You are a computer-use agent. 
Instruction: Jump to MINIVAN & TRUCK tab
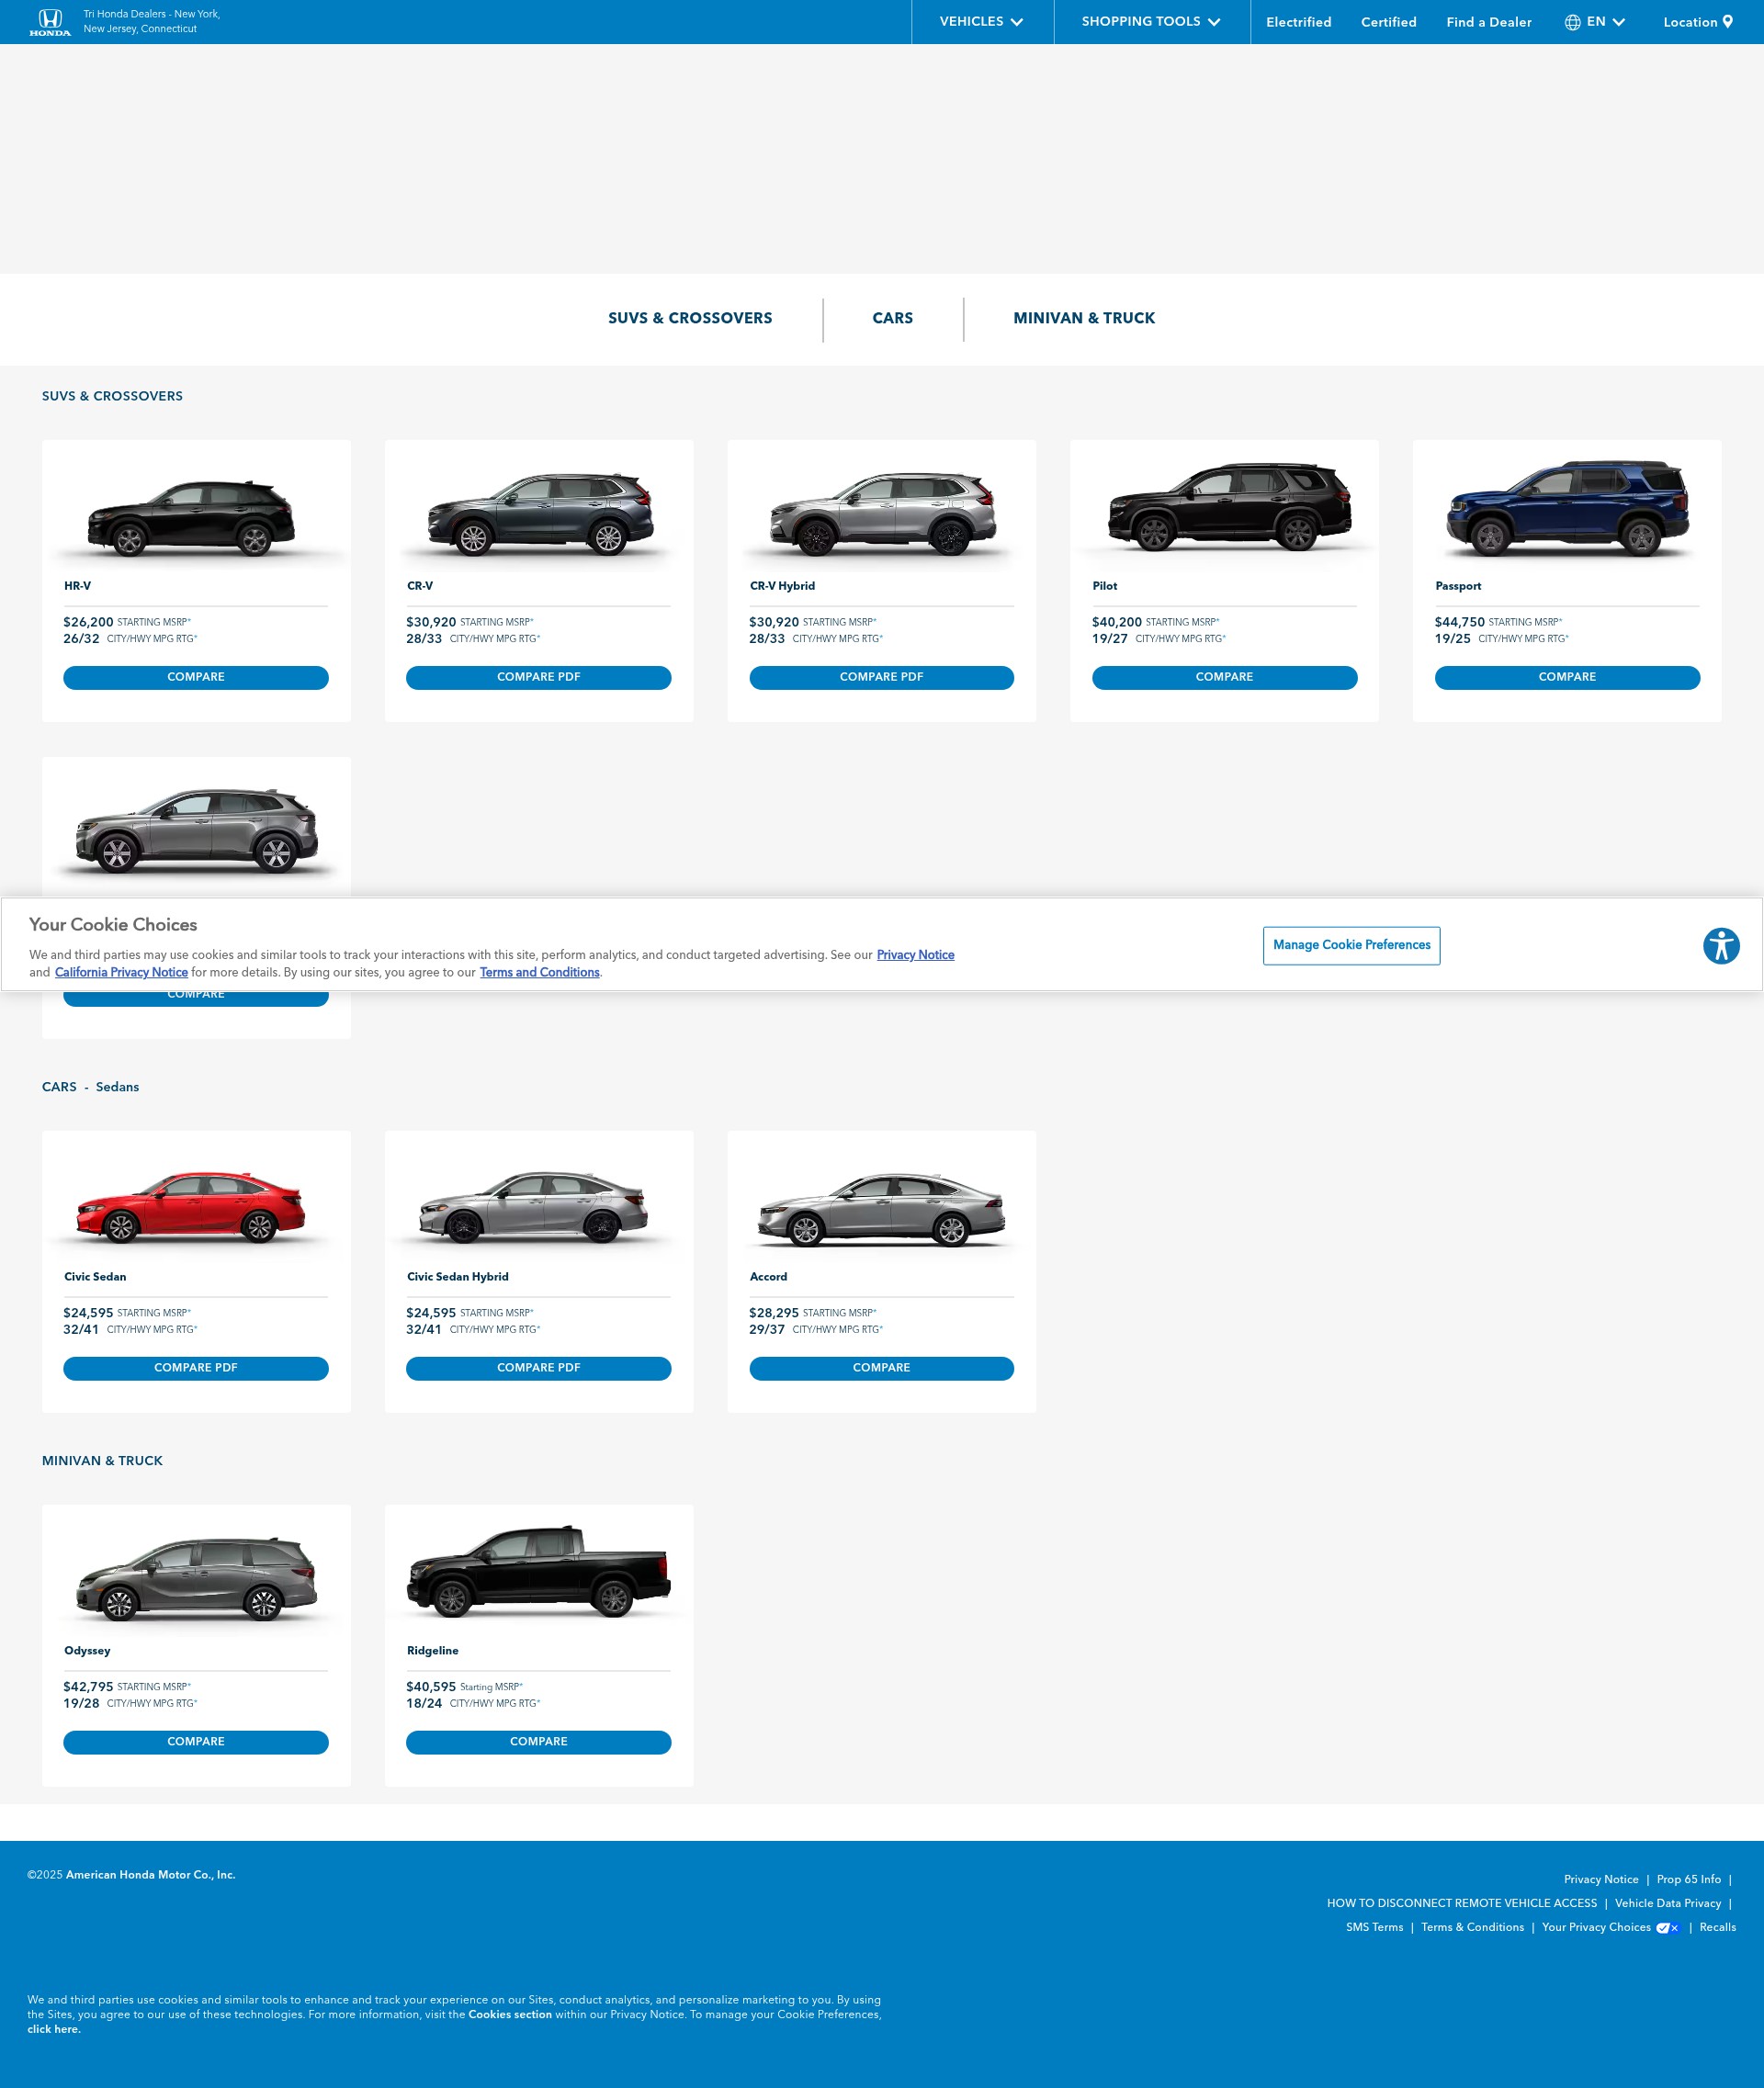pos(1084,318)
